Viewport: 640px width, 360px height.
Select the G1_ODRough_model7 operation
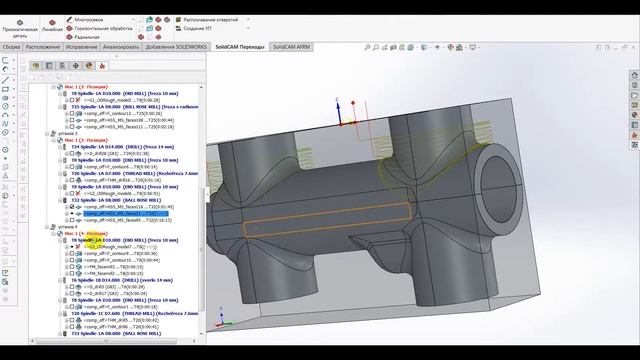[x=120, y=247]
